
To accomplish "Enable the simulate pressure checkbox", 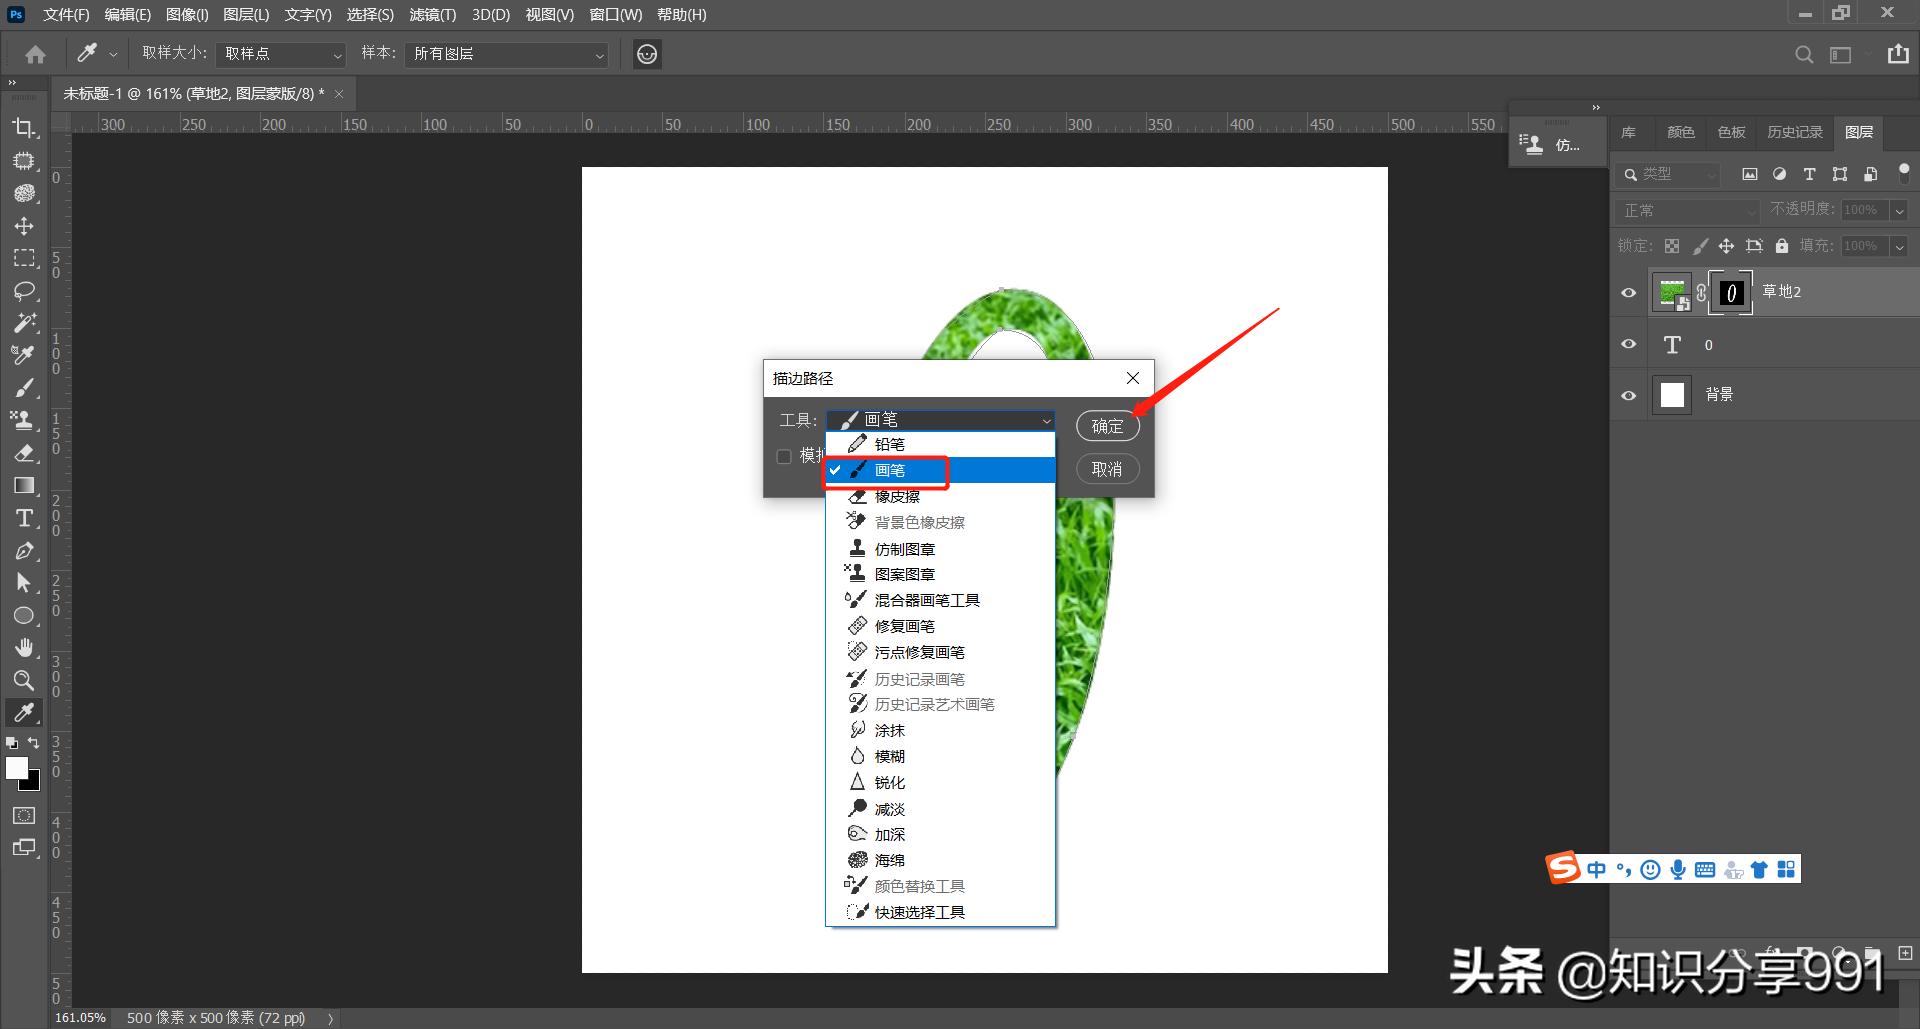I will (784, 456).
